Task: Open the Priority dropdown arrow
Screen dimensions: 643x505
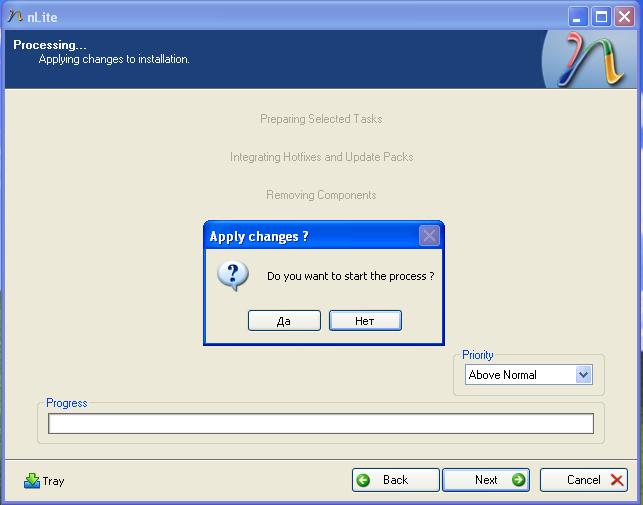Action: coord(584,375)
